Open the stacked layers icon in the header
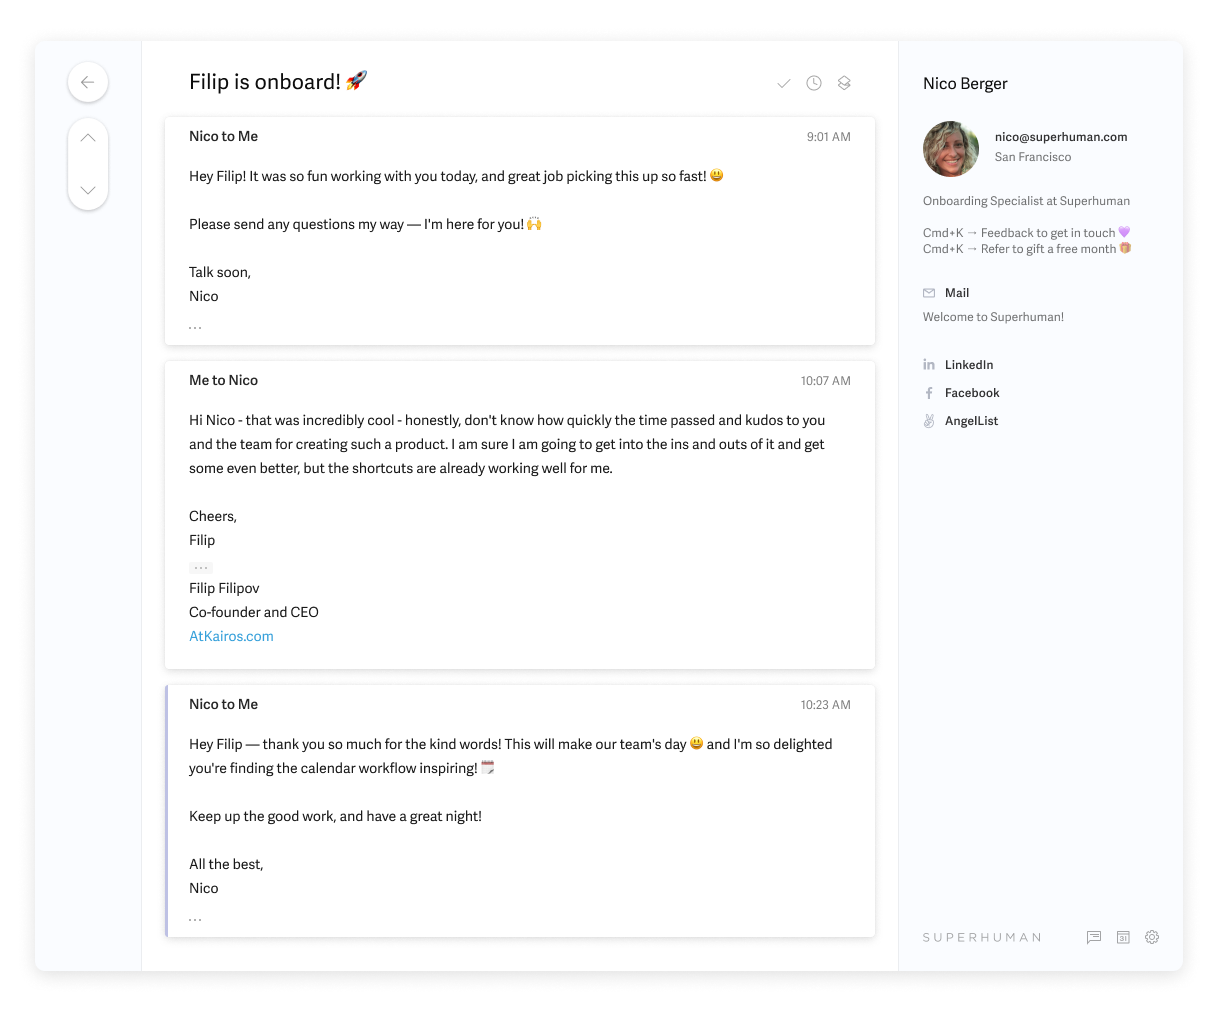 click(844, 83)
